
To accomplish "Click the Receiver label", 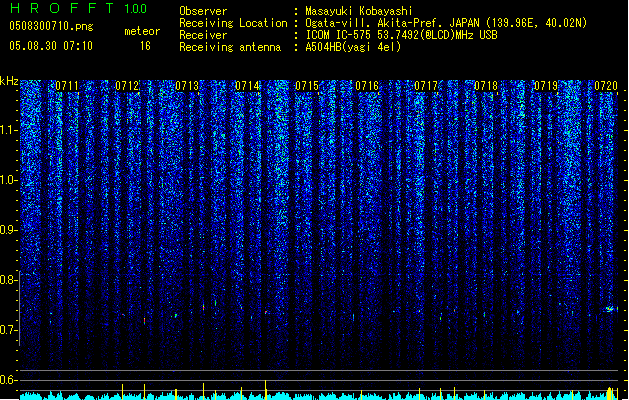I will point(203,35).
